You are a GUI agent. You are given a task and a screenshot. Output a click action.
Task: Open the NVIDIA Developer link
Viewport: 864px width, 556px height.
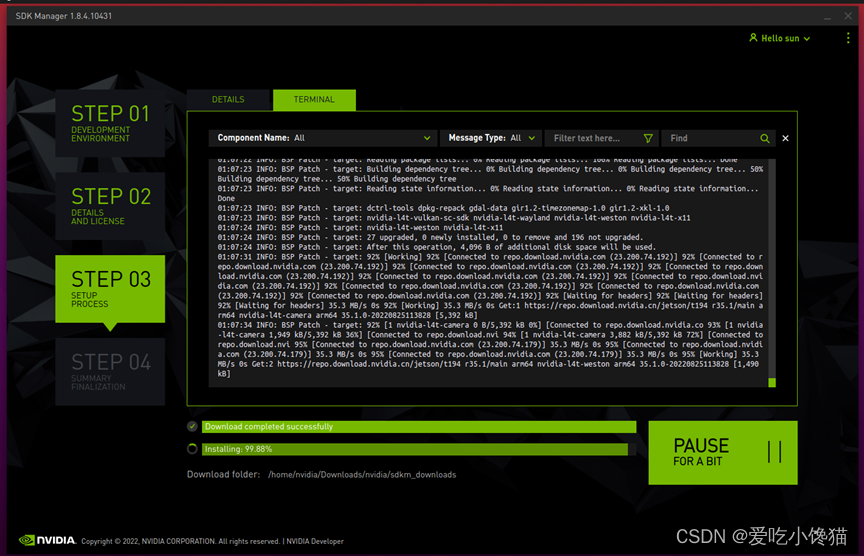315,541
